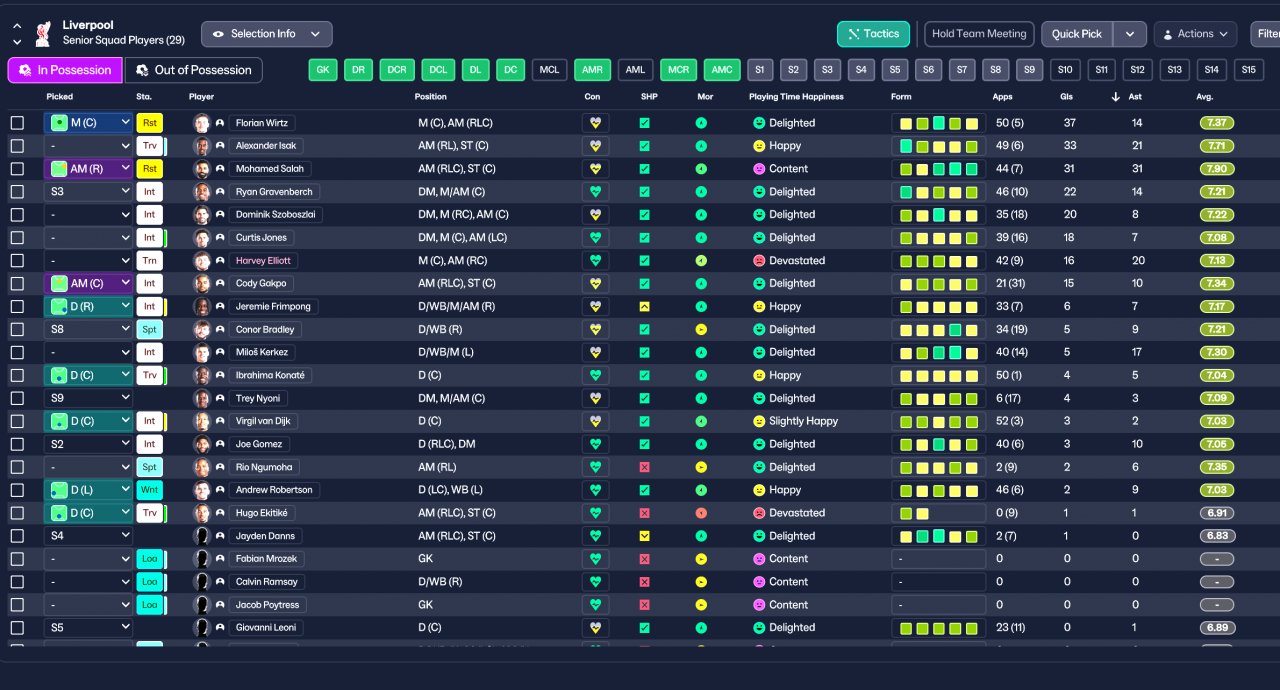1280x690 pixels.
Task: Click Florian Wirtz's condition heart icon
Action: click(596, 123)
